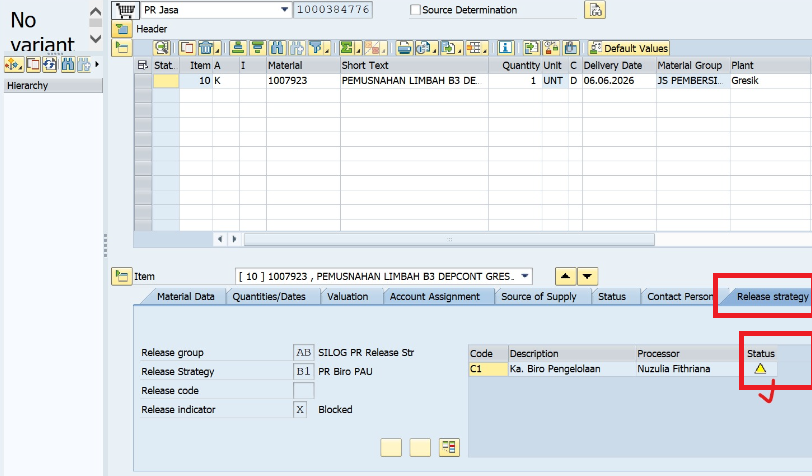Image resolution: width=812 pixels, height=476 pixels.
Task: Sort items ascending in the item toolbar
Action: [x=238, y=48]
